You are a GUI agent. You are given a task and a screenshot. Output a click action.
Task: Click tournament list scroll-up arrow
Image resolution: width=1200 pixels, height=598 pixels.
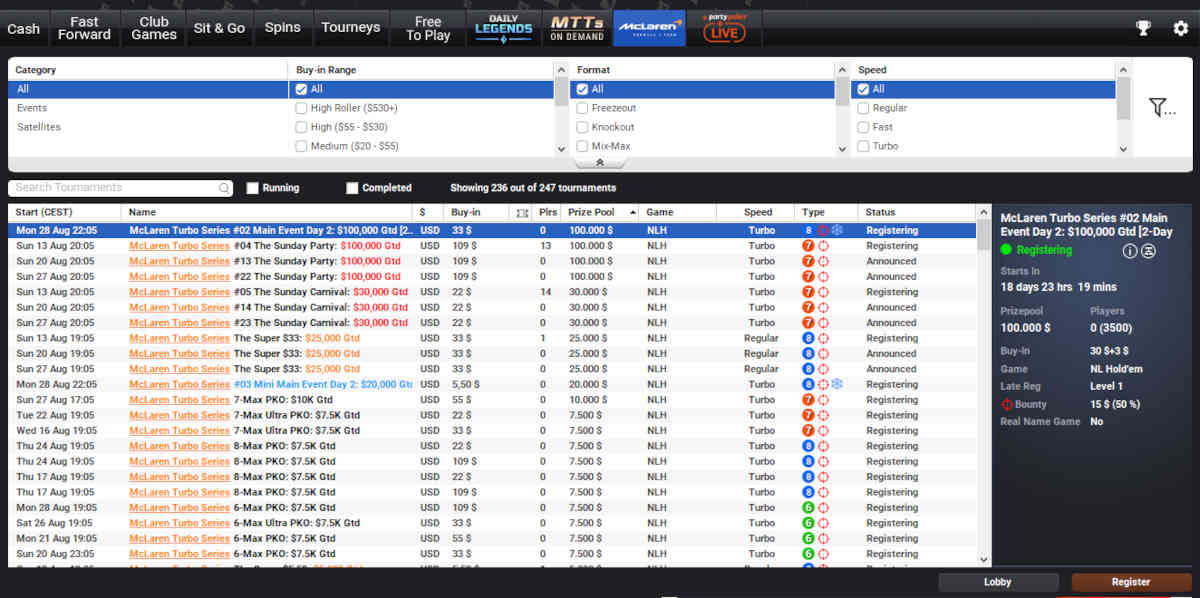[984, 212]
